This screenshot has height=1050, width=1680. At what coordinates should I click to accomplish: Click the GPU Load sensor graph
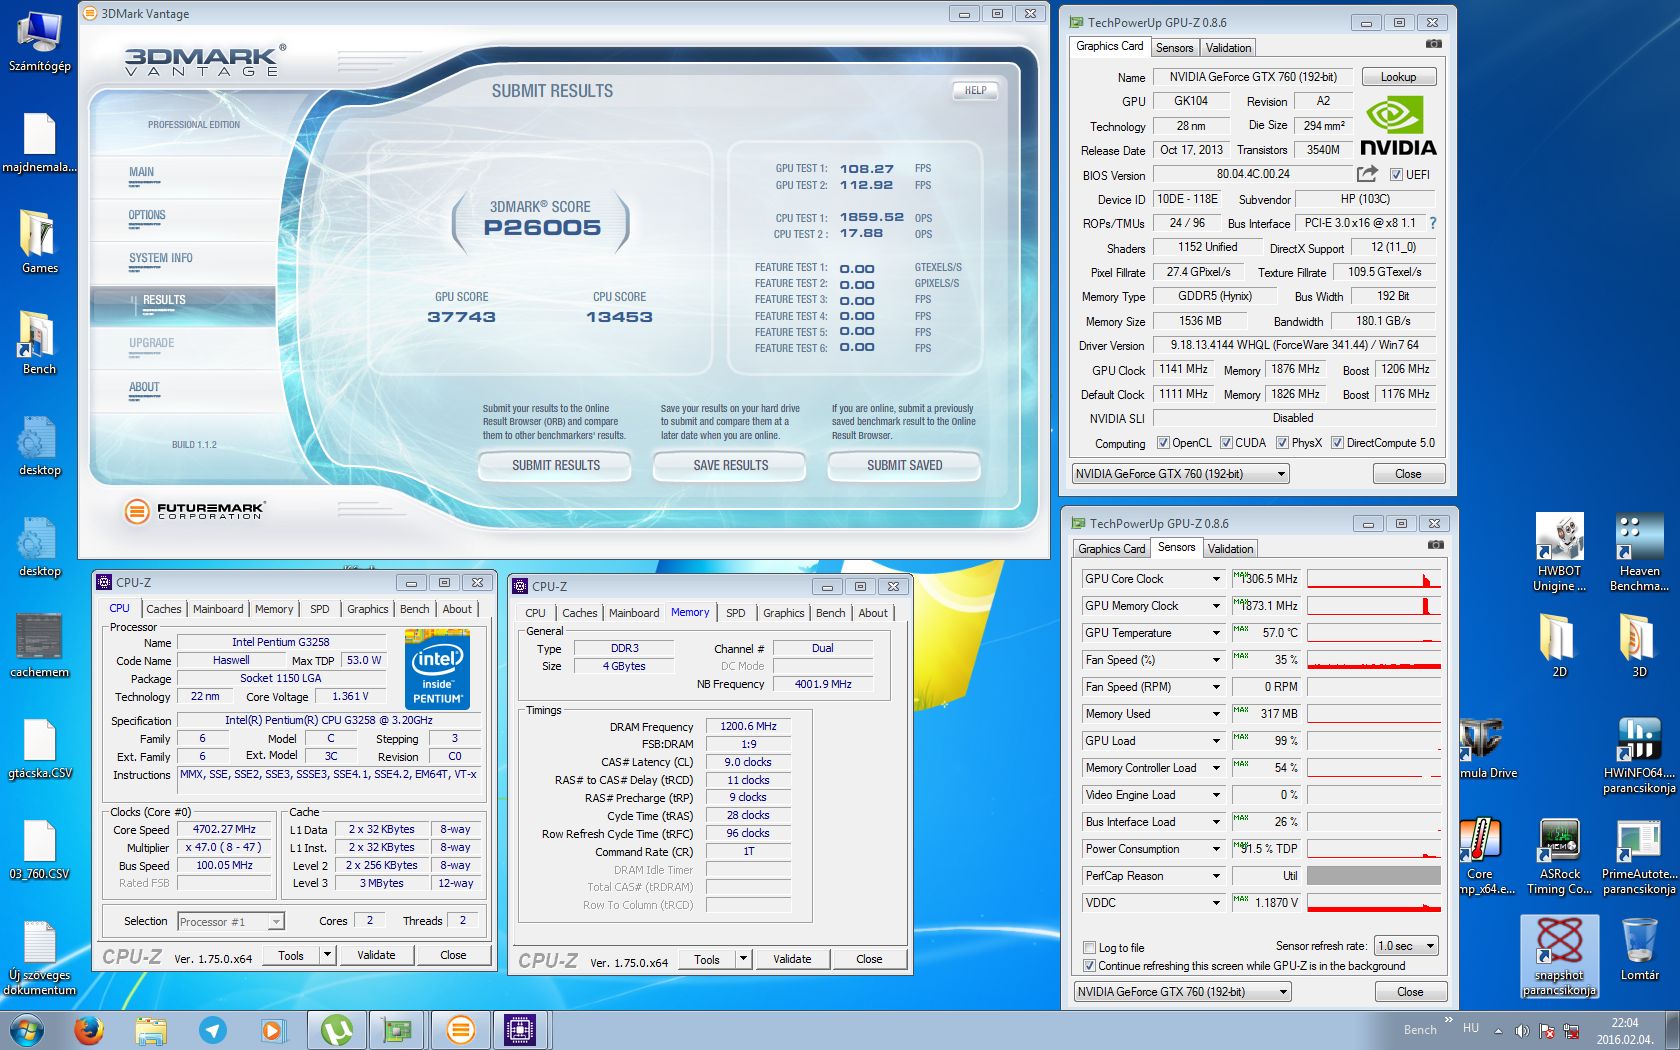[1374, 741]
